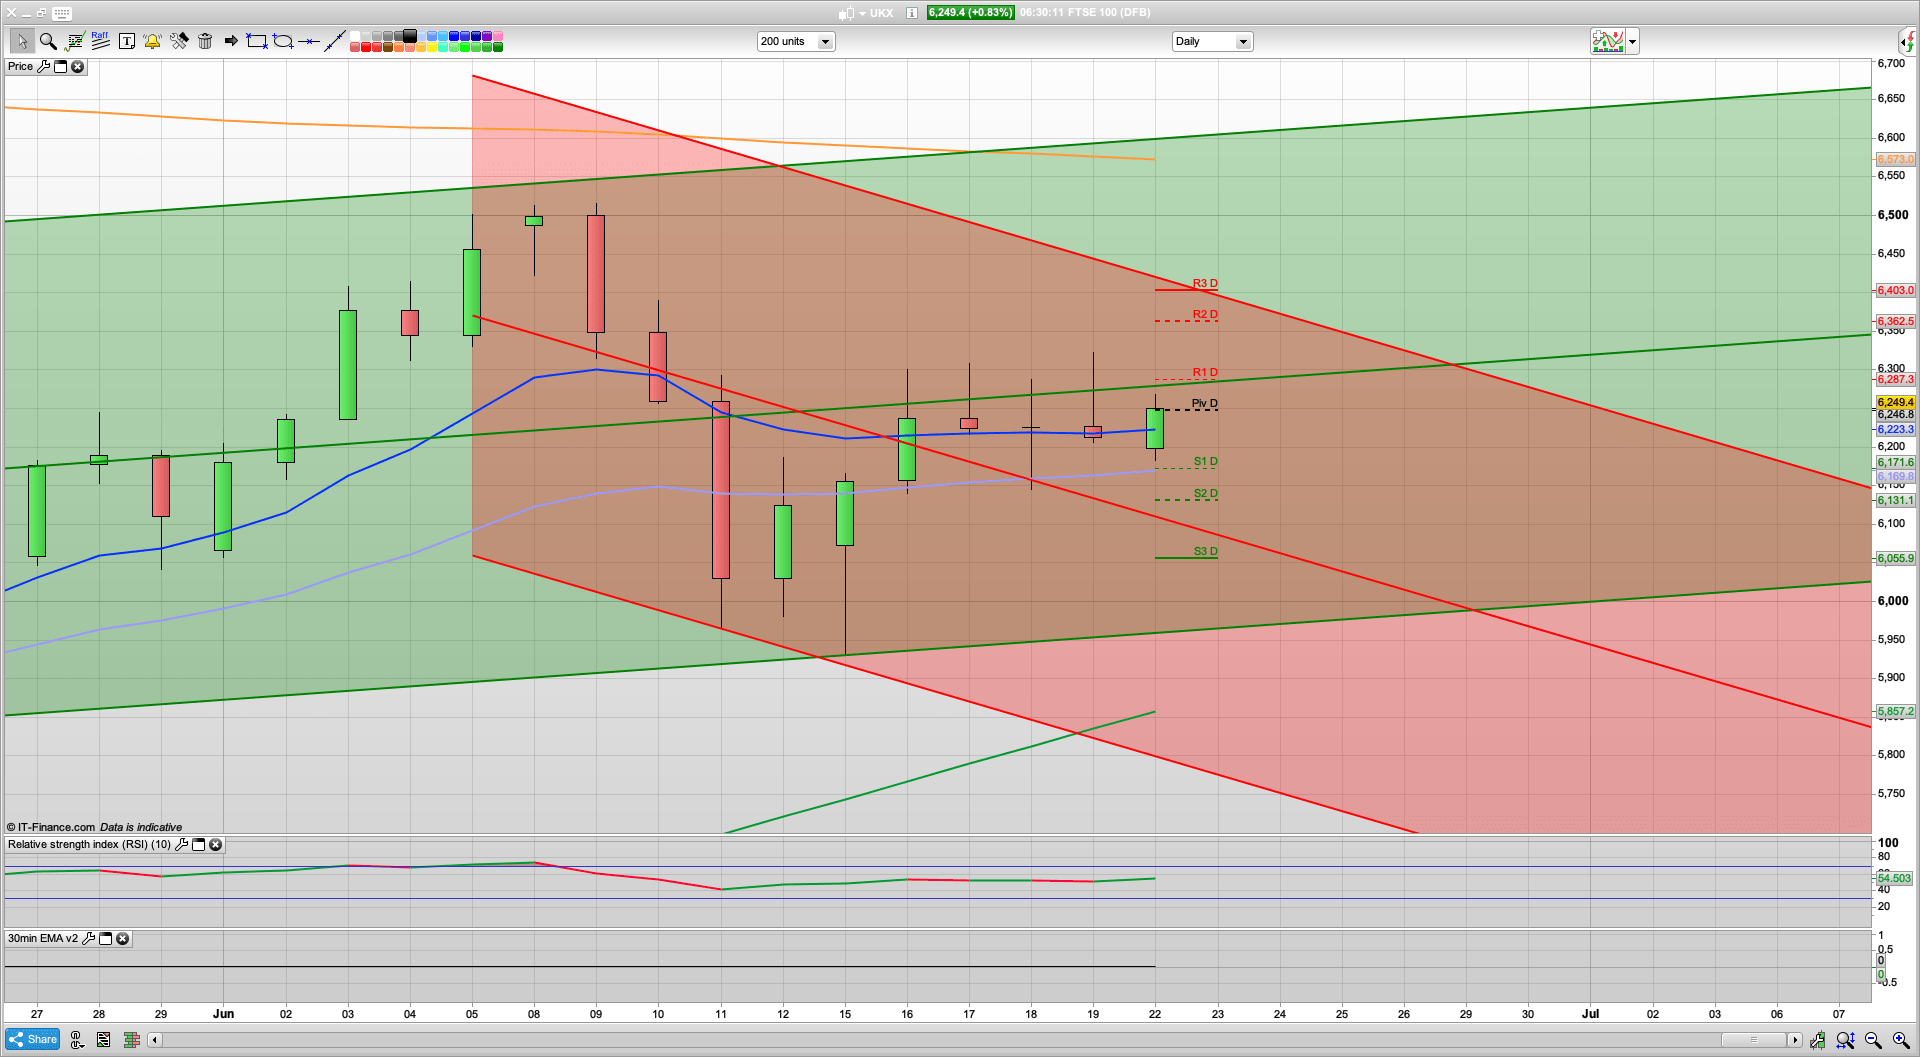Click the Piv D pivot label
Viewport: 1920px width, 1057px height.
1205,404
